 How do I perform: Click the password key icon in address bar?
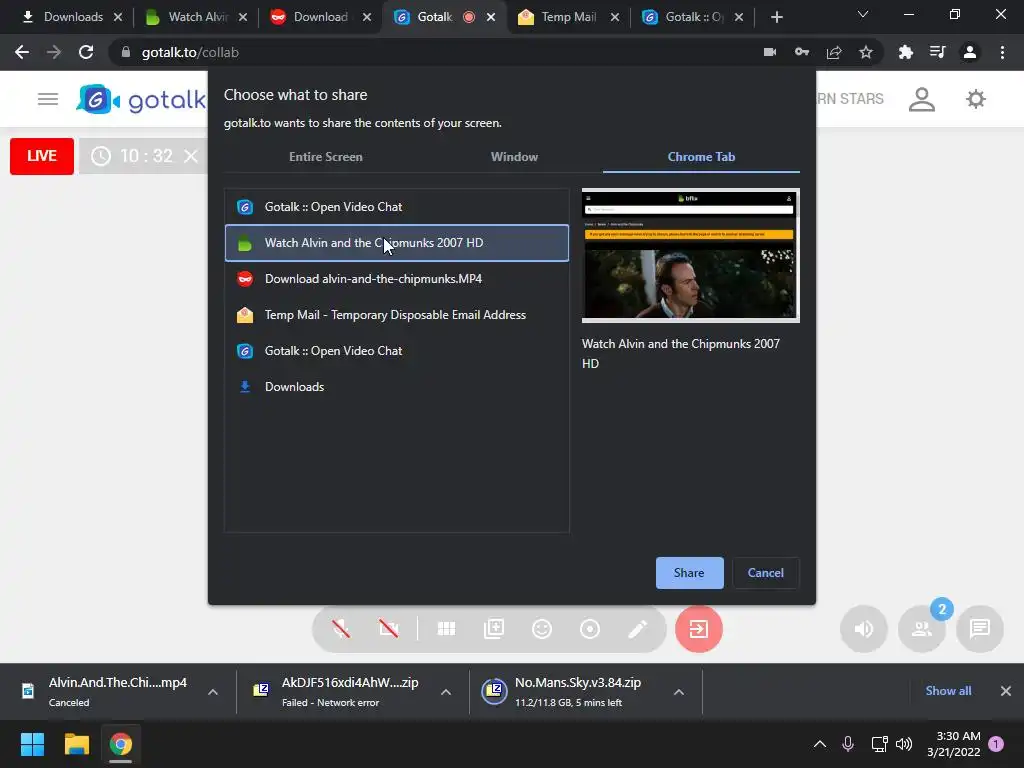tap(802, 52)
